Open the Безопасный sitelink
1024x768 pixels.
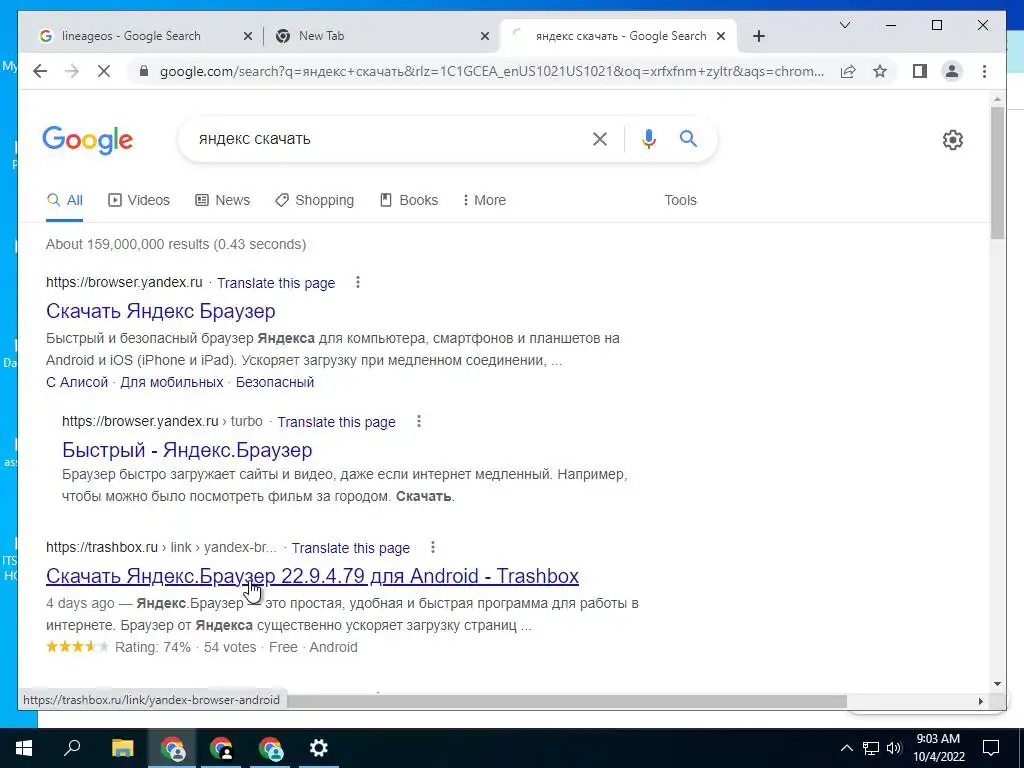pyautogui.click(x=275, y=382)
